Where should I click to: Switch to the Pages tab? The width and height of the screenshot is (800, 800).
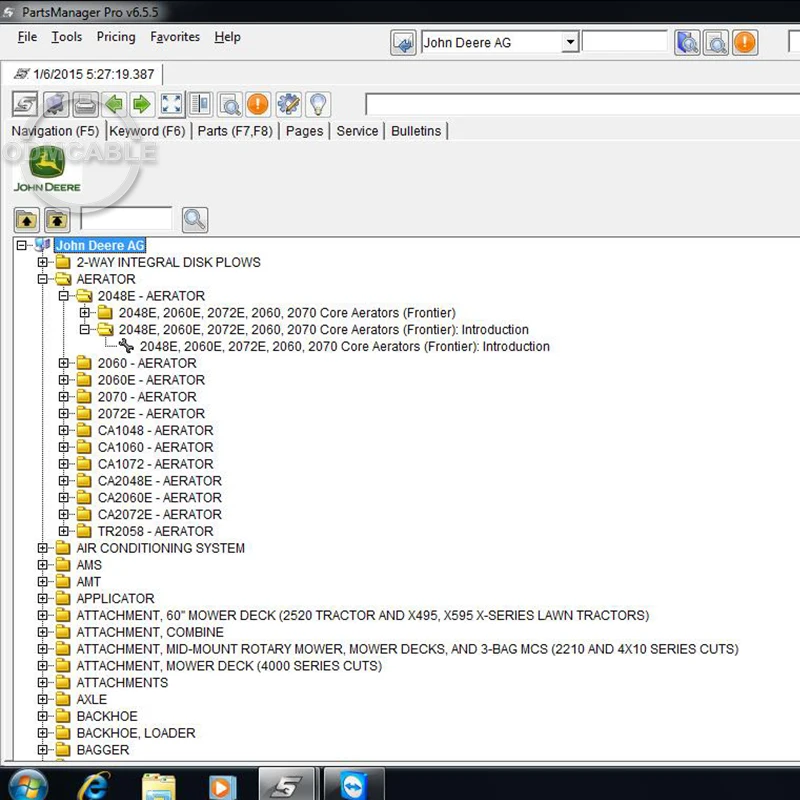[304, 131]
